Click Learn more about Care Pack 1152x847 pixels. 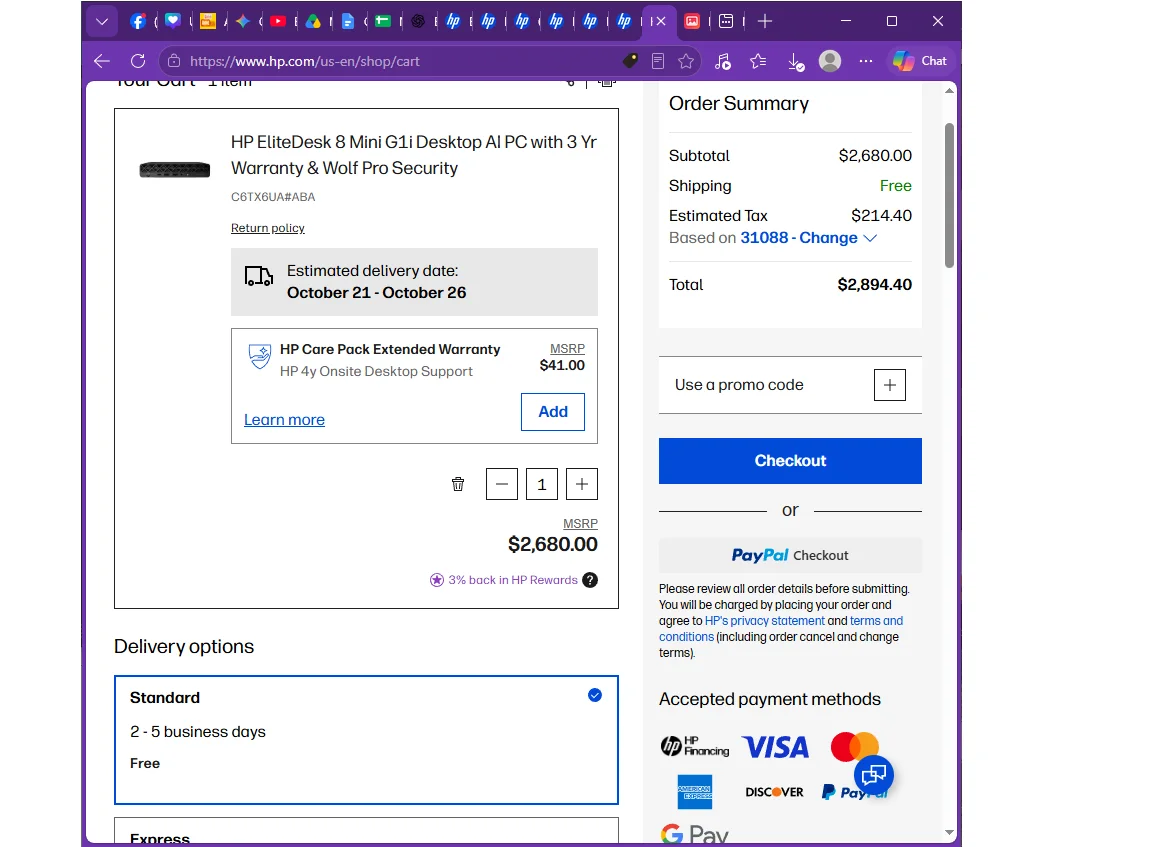[x=284, y=419]
